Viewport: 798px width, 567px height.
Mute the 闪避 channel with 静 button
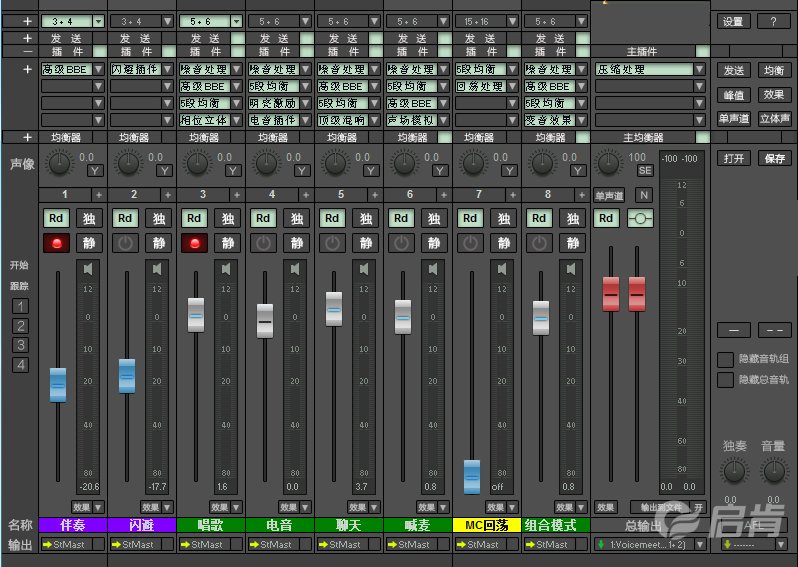(x=158, y=243)
